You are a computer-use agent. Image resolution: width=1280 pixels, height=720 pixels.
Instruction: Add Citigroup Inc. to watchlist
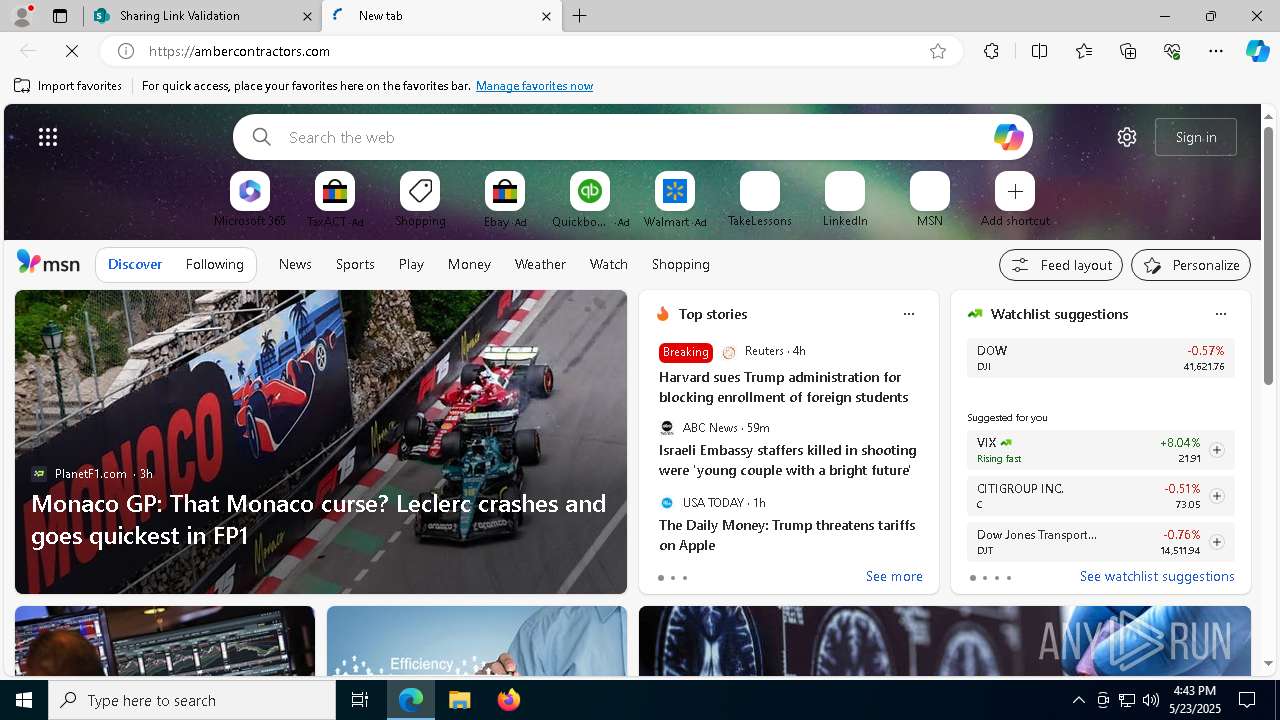[x=1216, y=496]
